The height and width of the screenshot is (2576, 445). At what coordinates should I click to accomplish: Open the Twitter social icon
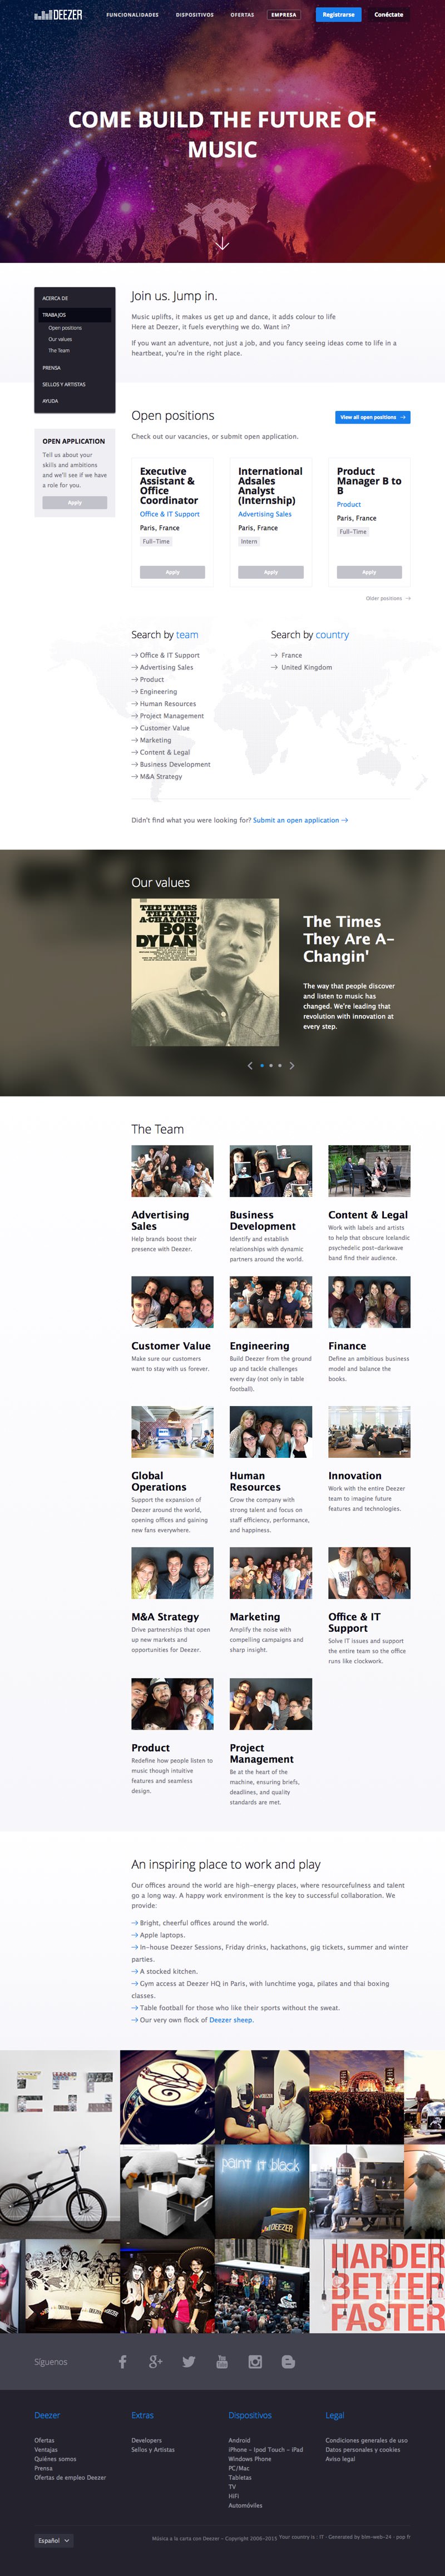point(189,2361)
